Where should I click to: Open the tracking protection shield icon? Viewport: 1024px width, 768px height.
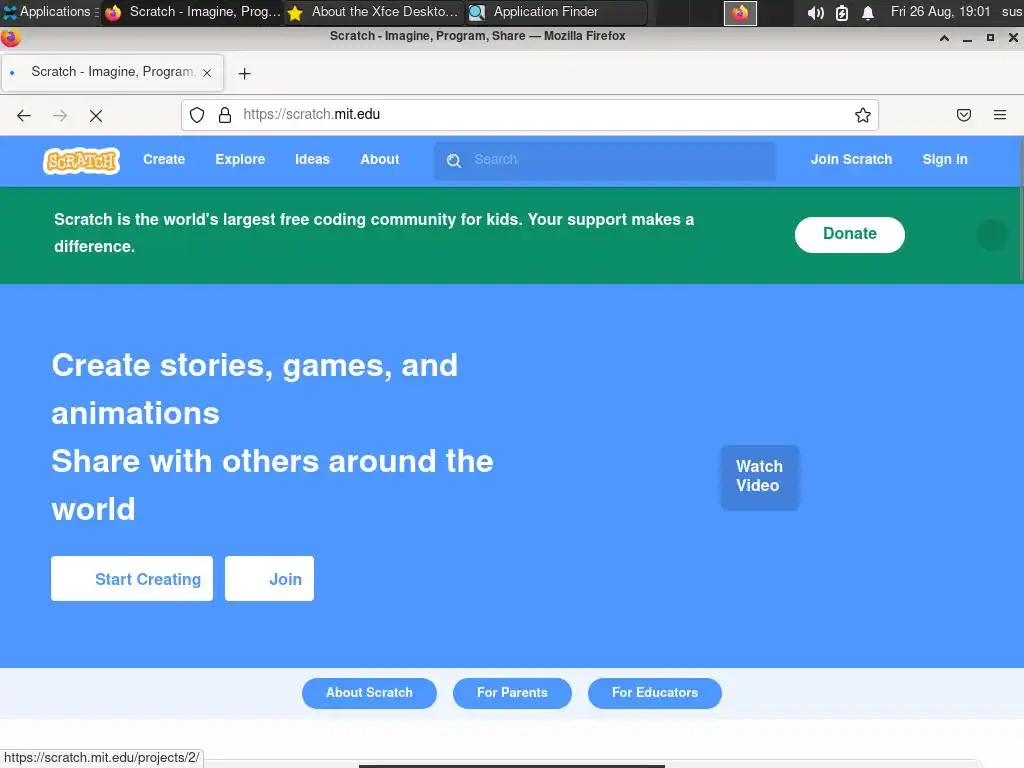pyautogui.click(x=197, y=115)
